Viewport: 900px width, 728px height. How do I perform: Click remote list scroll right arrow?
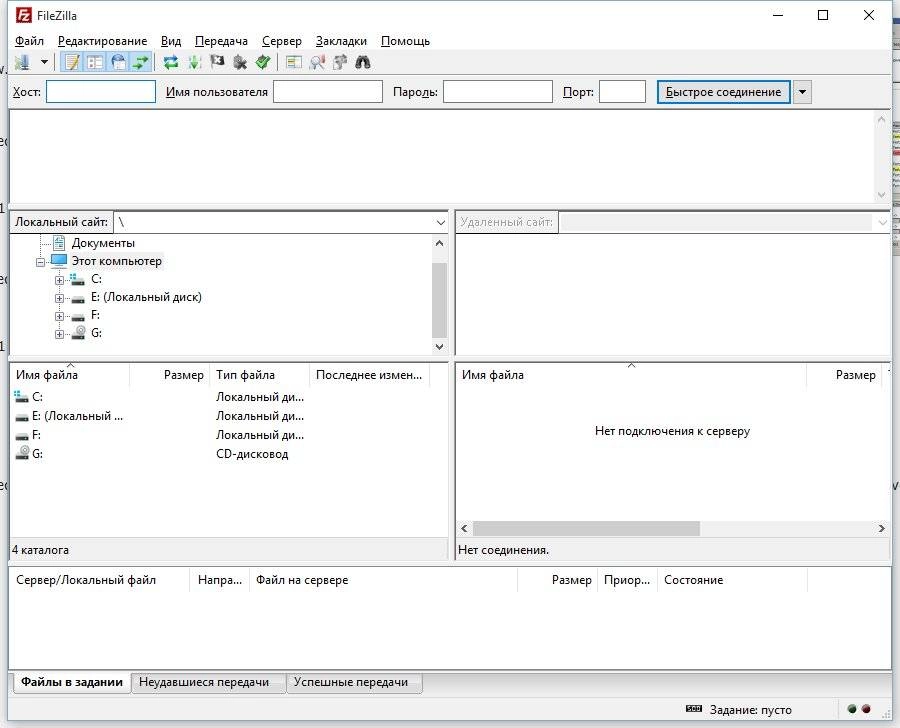point(881,528)
